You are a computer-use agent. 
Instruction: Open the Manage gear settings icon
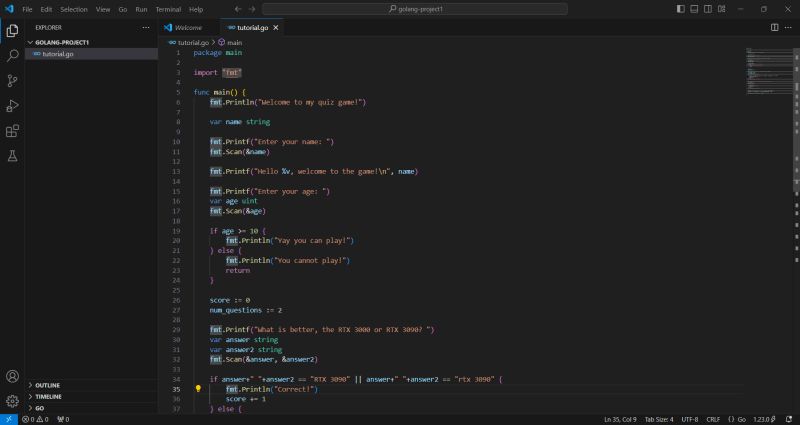click(x=12, y=401)
